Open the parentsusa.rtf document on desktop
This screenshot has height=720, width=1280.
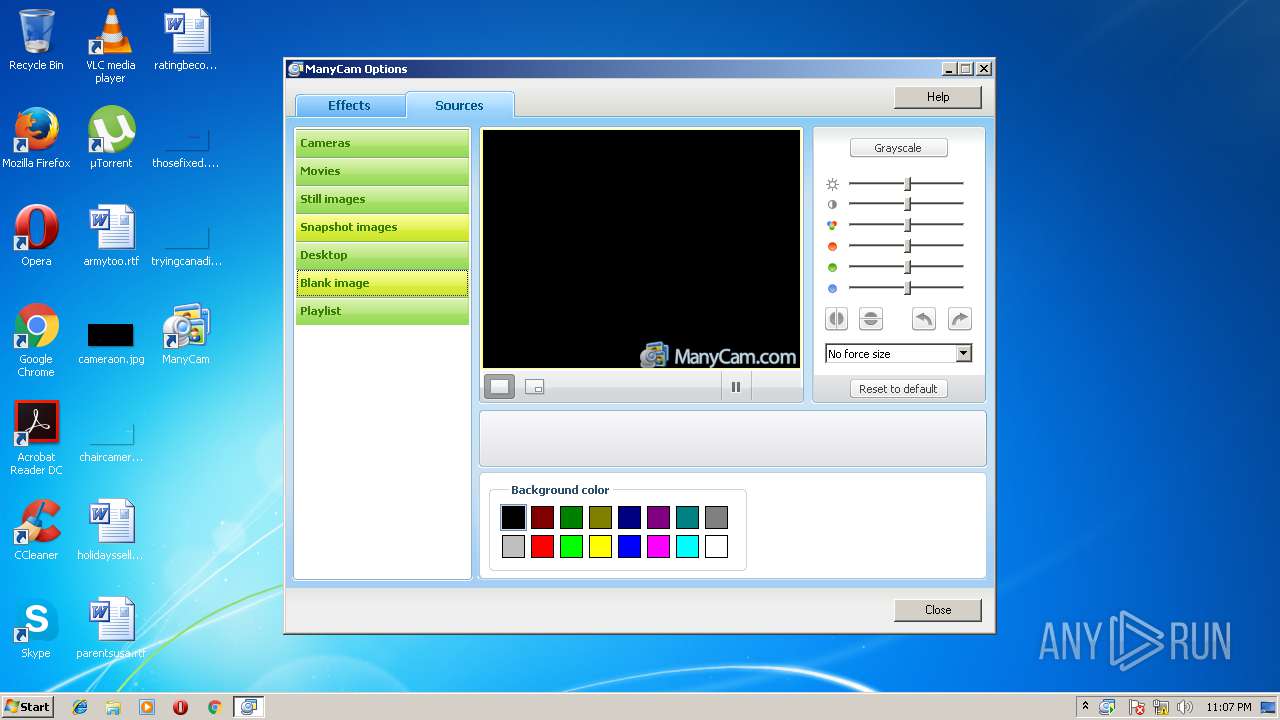click(x=111, y=628)
